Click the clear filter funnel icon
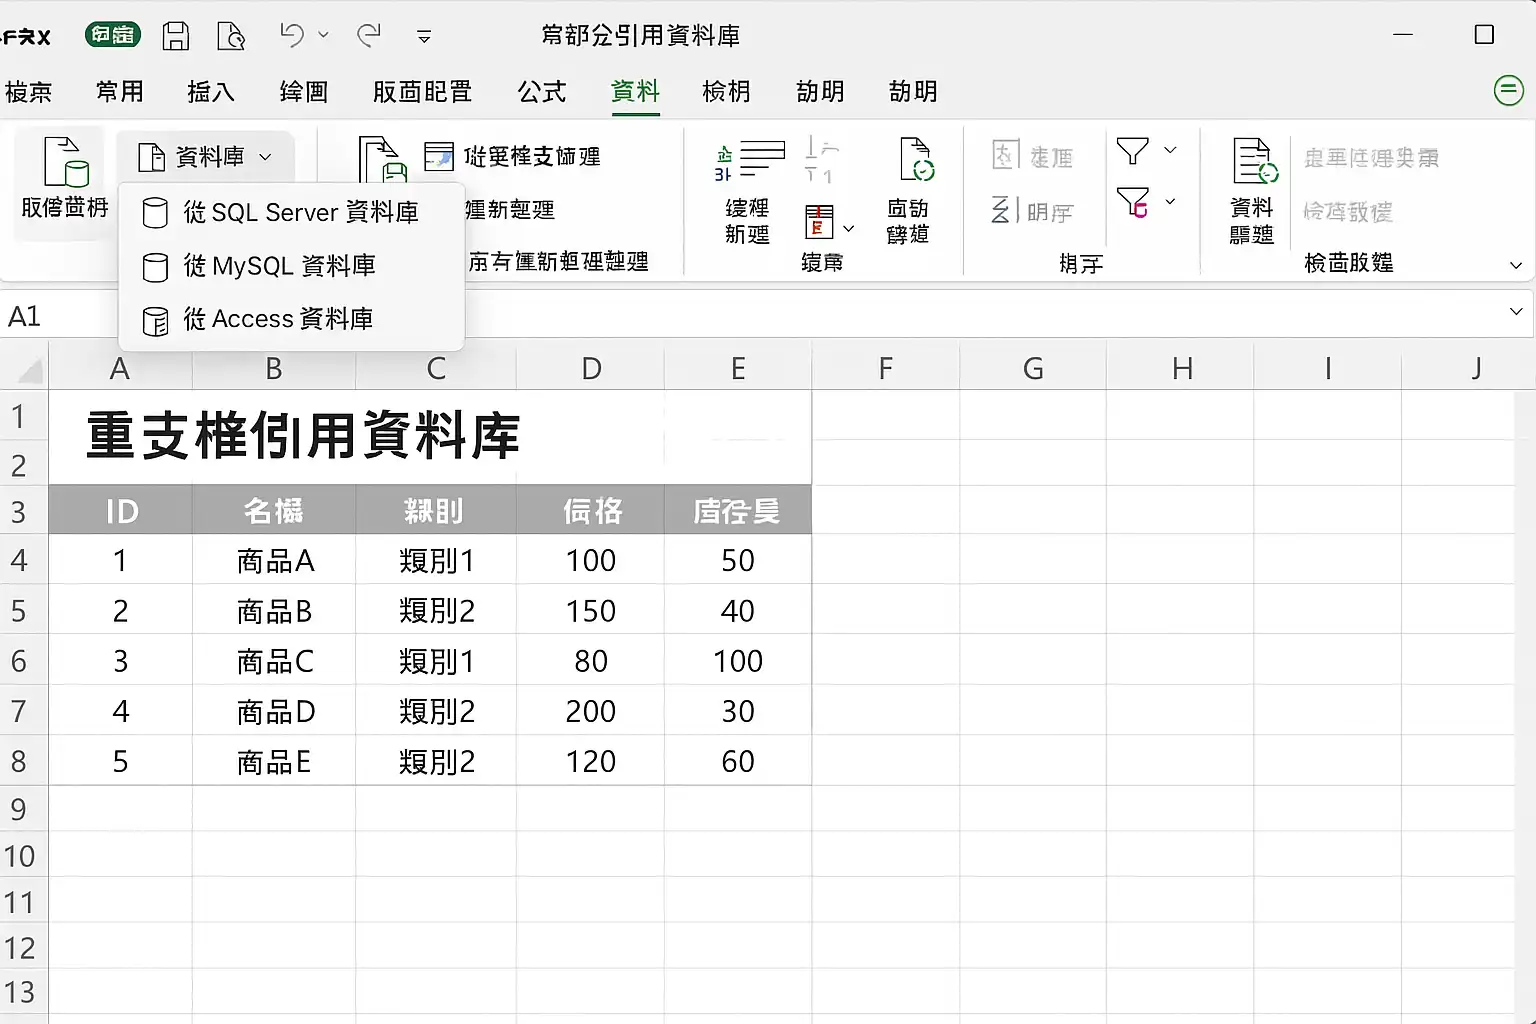 point(1132,203)
